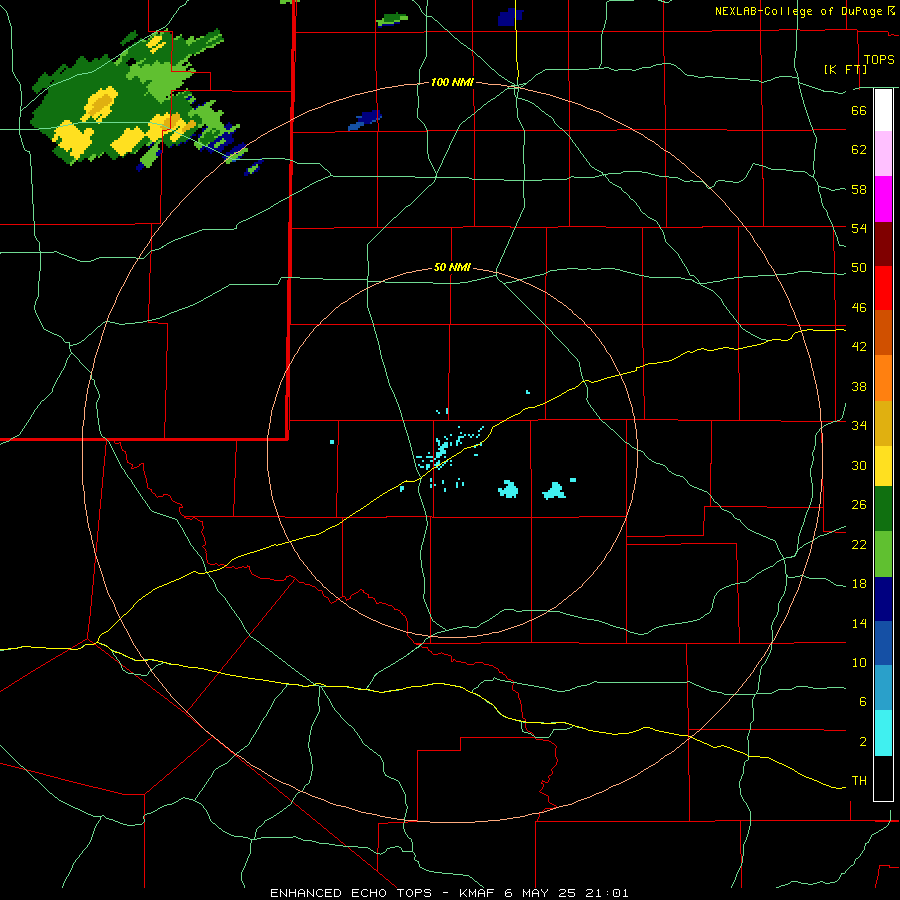Click the 62 scale value

[859, 150]
